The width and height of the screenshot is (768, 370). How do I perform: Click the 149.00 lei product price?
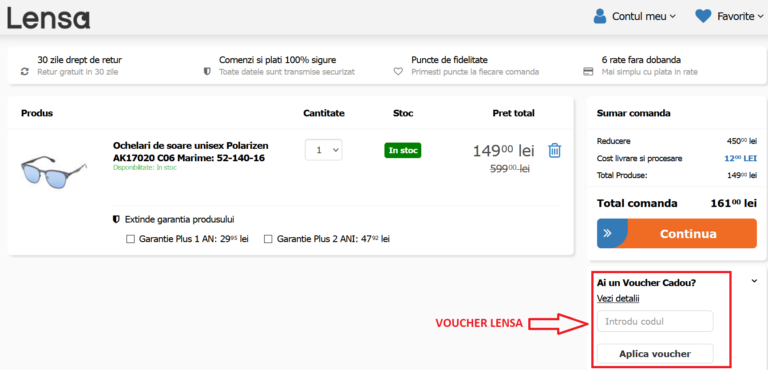[x=504, y=150]
